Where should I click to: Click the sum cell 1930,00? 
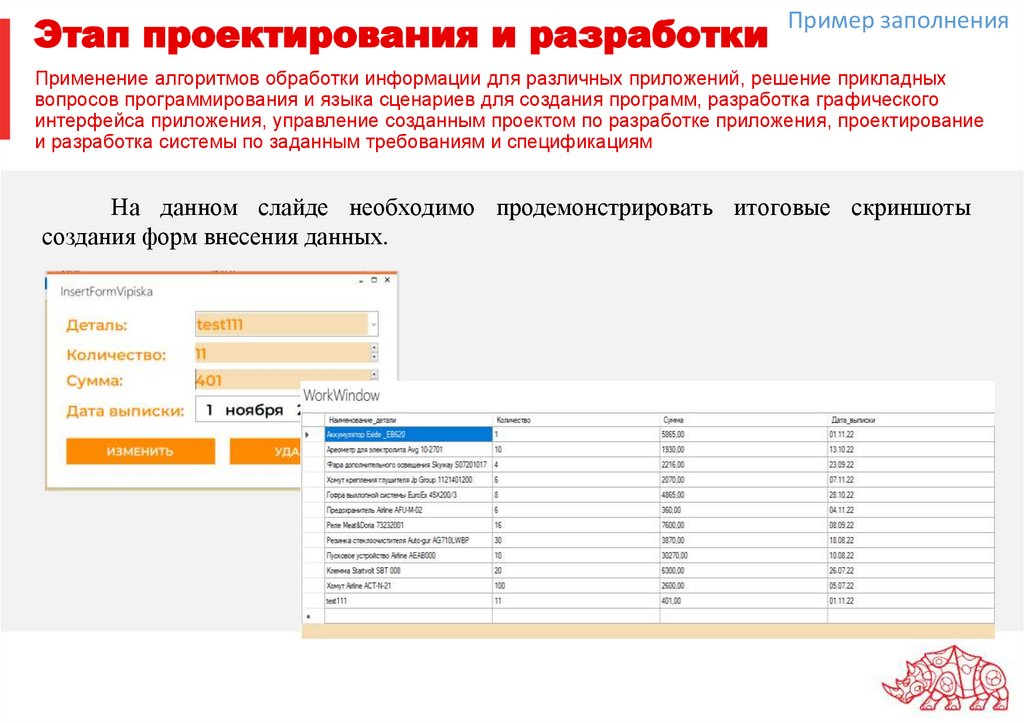(x=744, y=449)
